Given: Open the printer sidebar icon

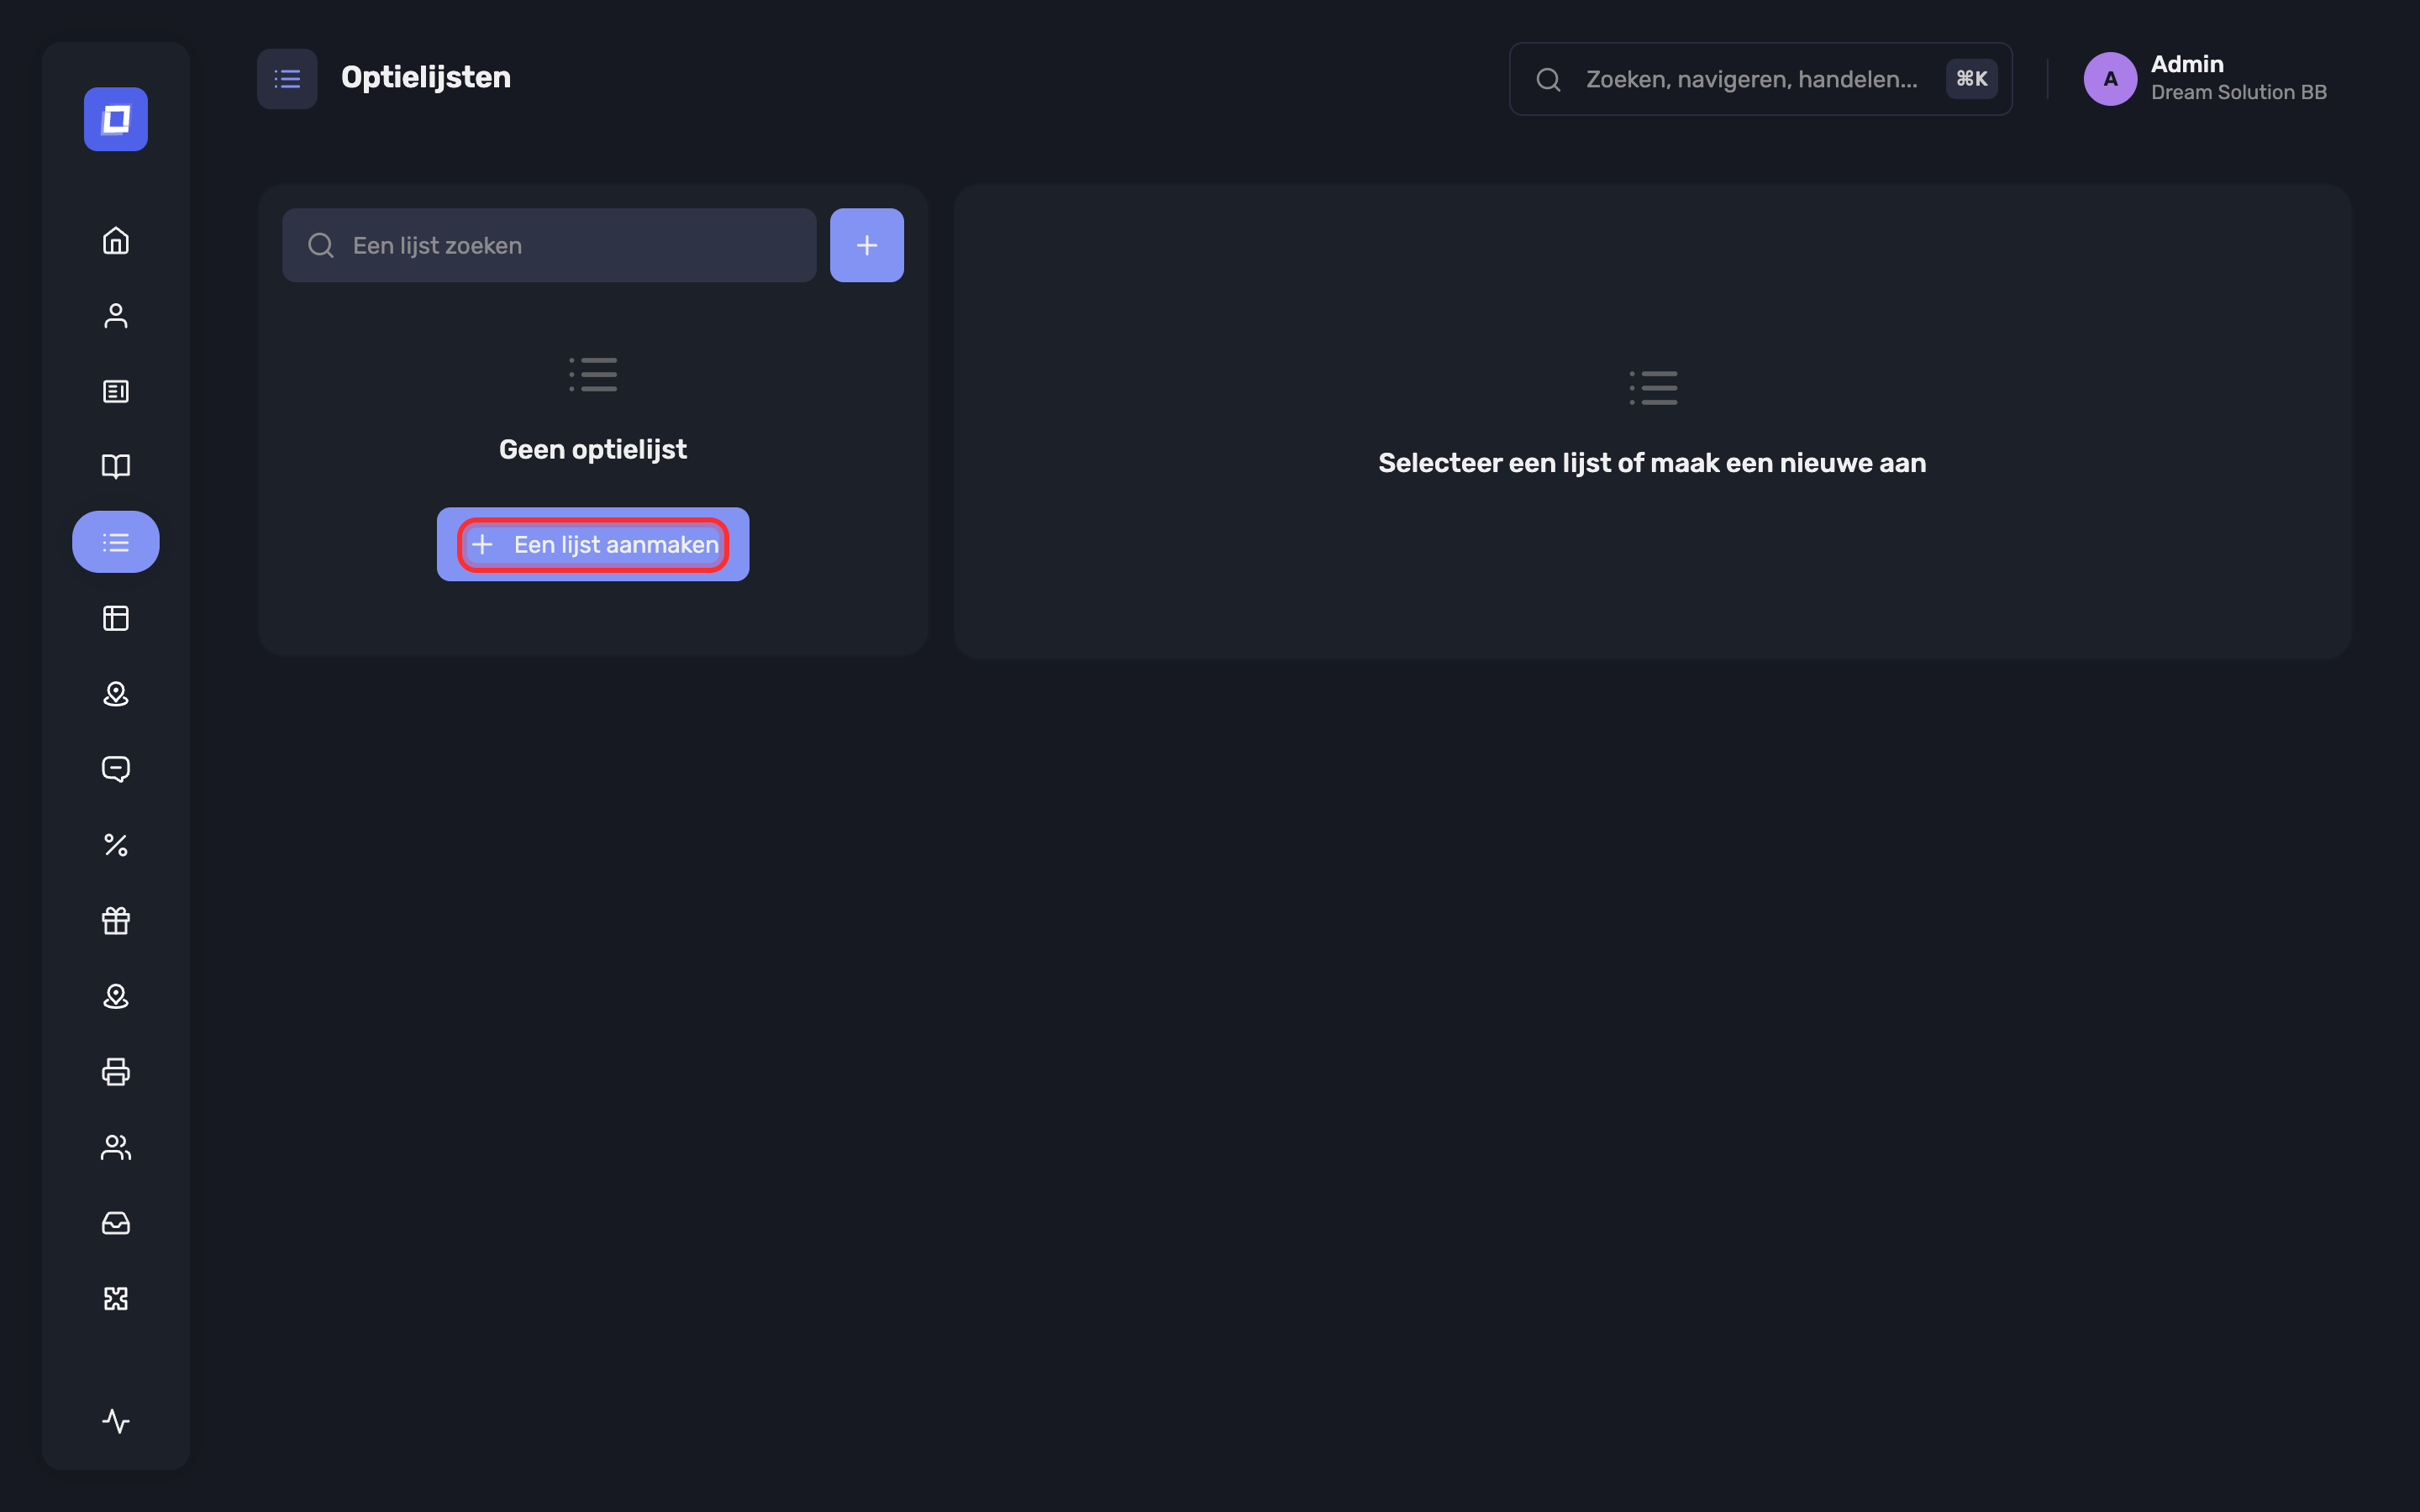Looking at the screenshot, I should click(x=116, y=1071).
